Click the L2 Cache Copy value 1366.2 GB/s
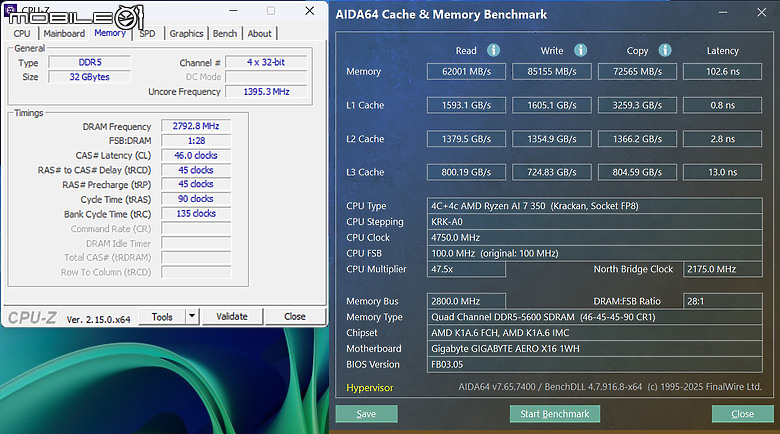Viewport: 780px width, 434px height. [637, 139]
